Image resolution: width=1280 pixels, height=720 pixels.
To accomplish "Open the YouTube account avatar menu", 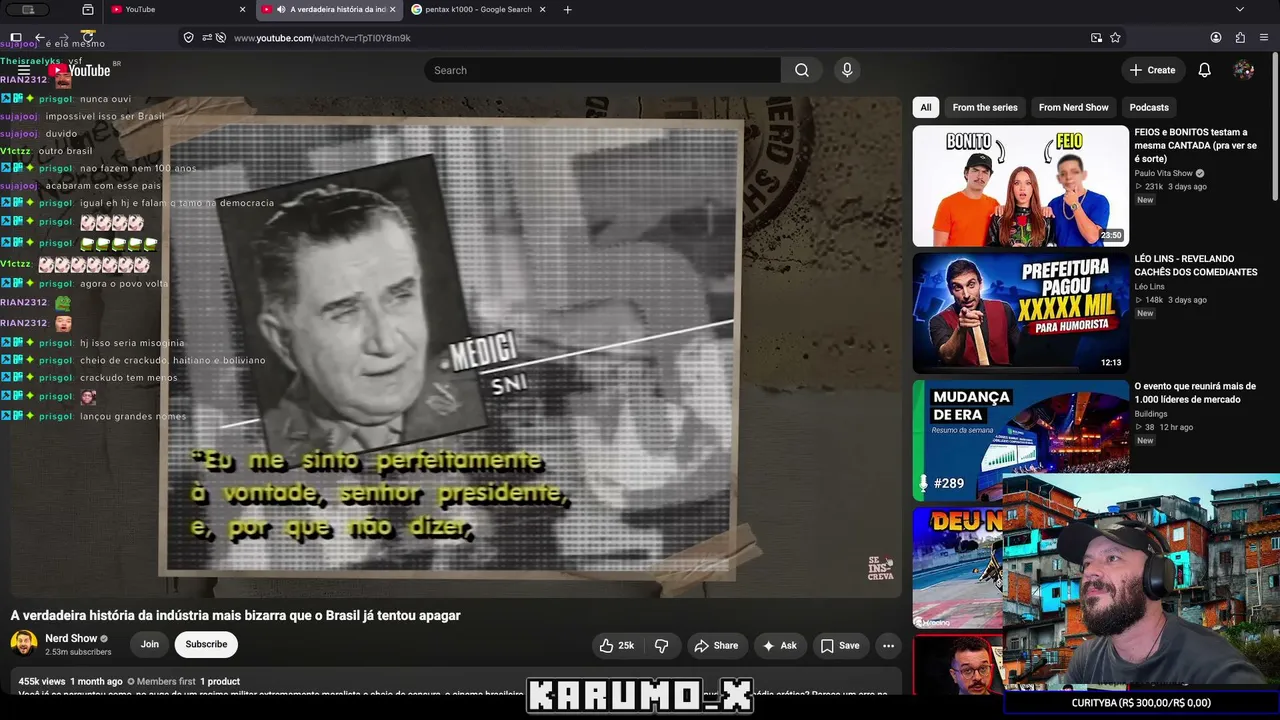I will coord(1244,70).
